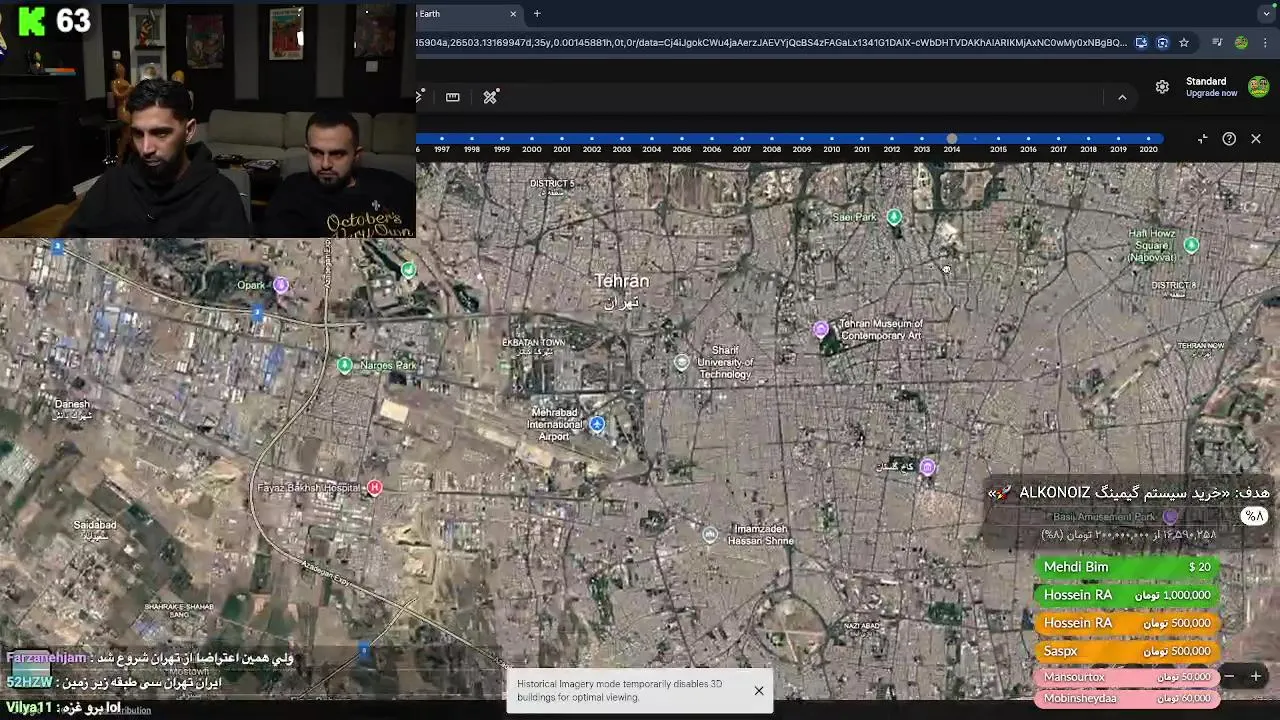1280x720 pixels.
Task: Zoom in with the map plus button
Action: (1256, 677)
